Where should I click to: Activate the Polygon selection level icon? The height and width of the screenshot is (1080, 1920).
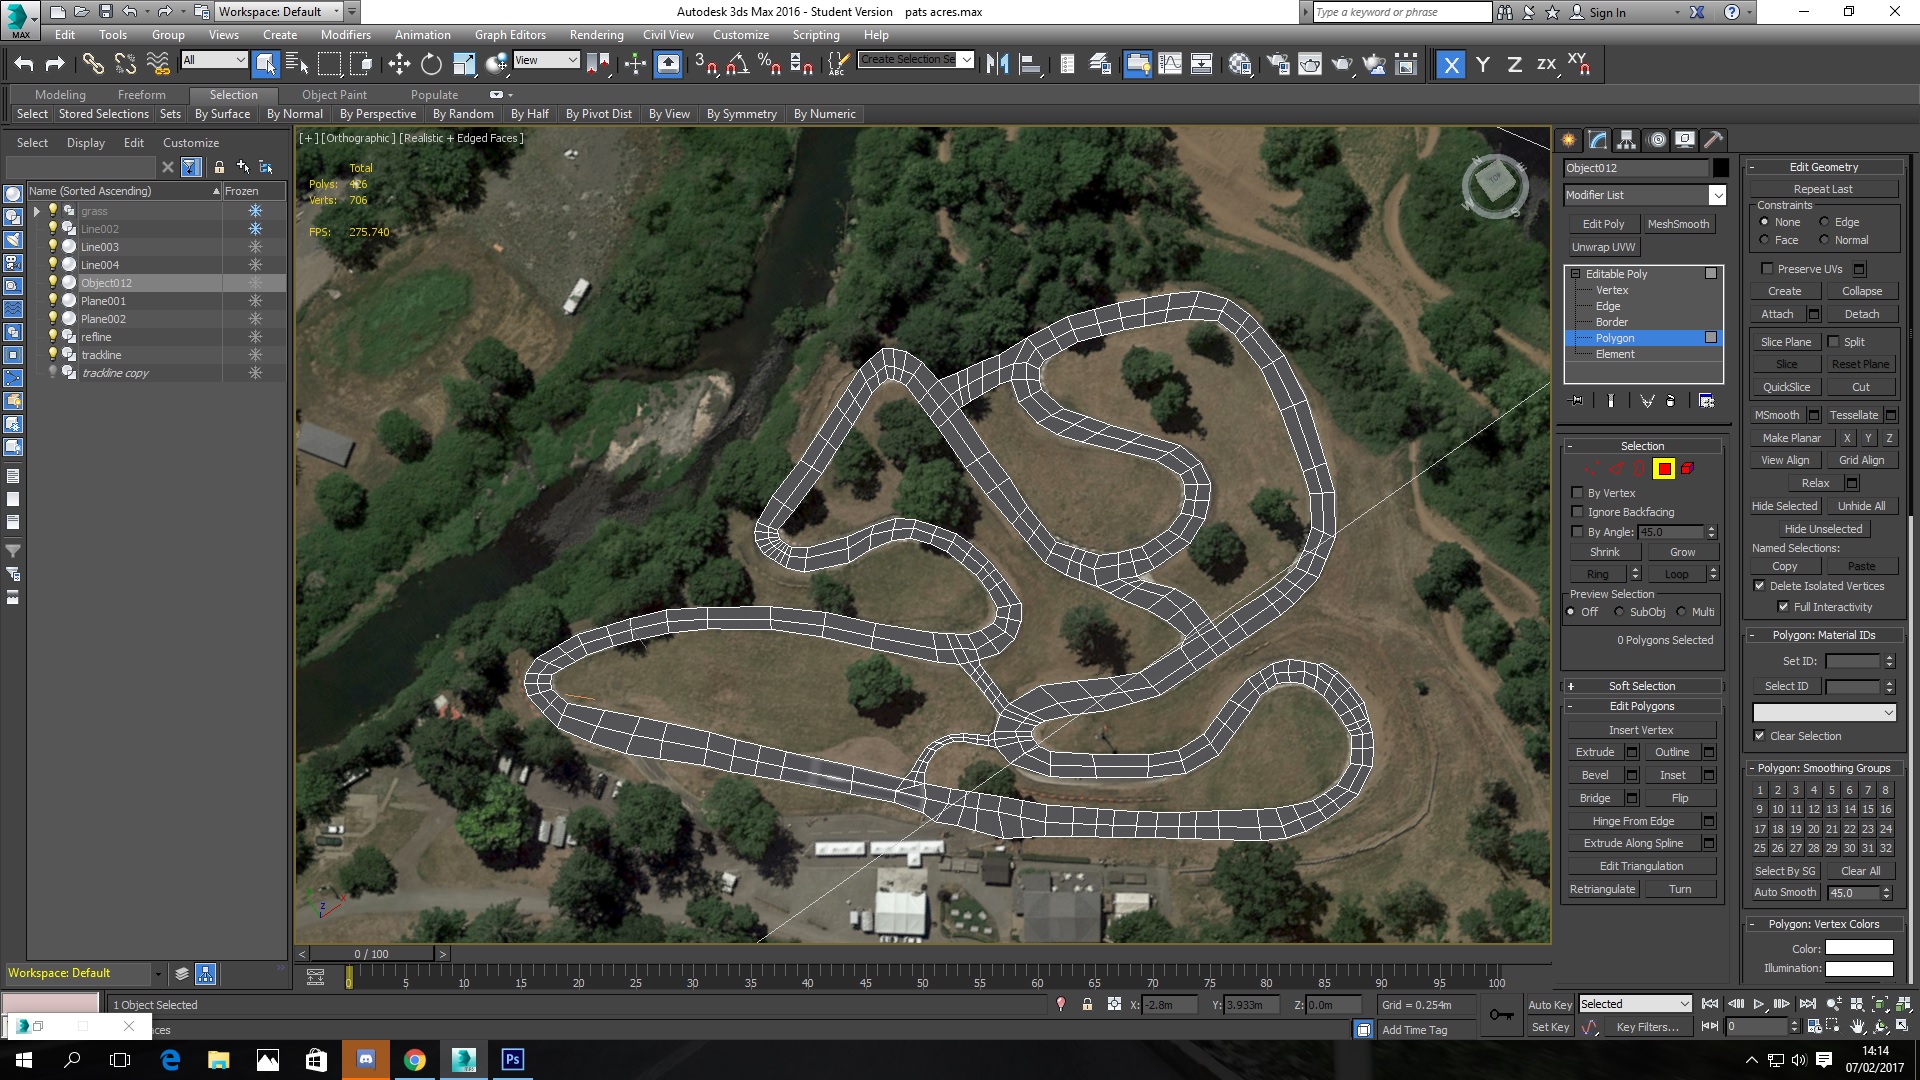coord(1663,469)
